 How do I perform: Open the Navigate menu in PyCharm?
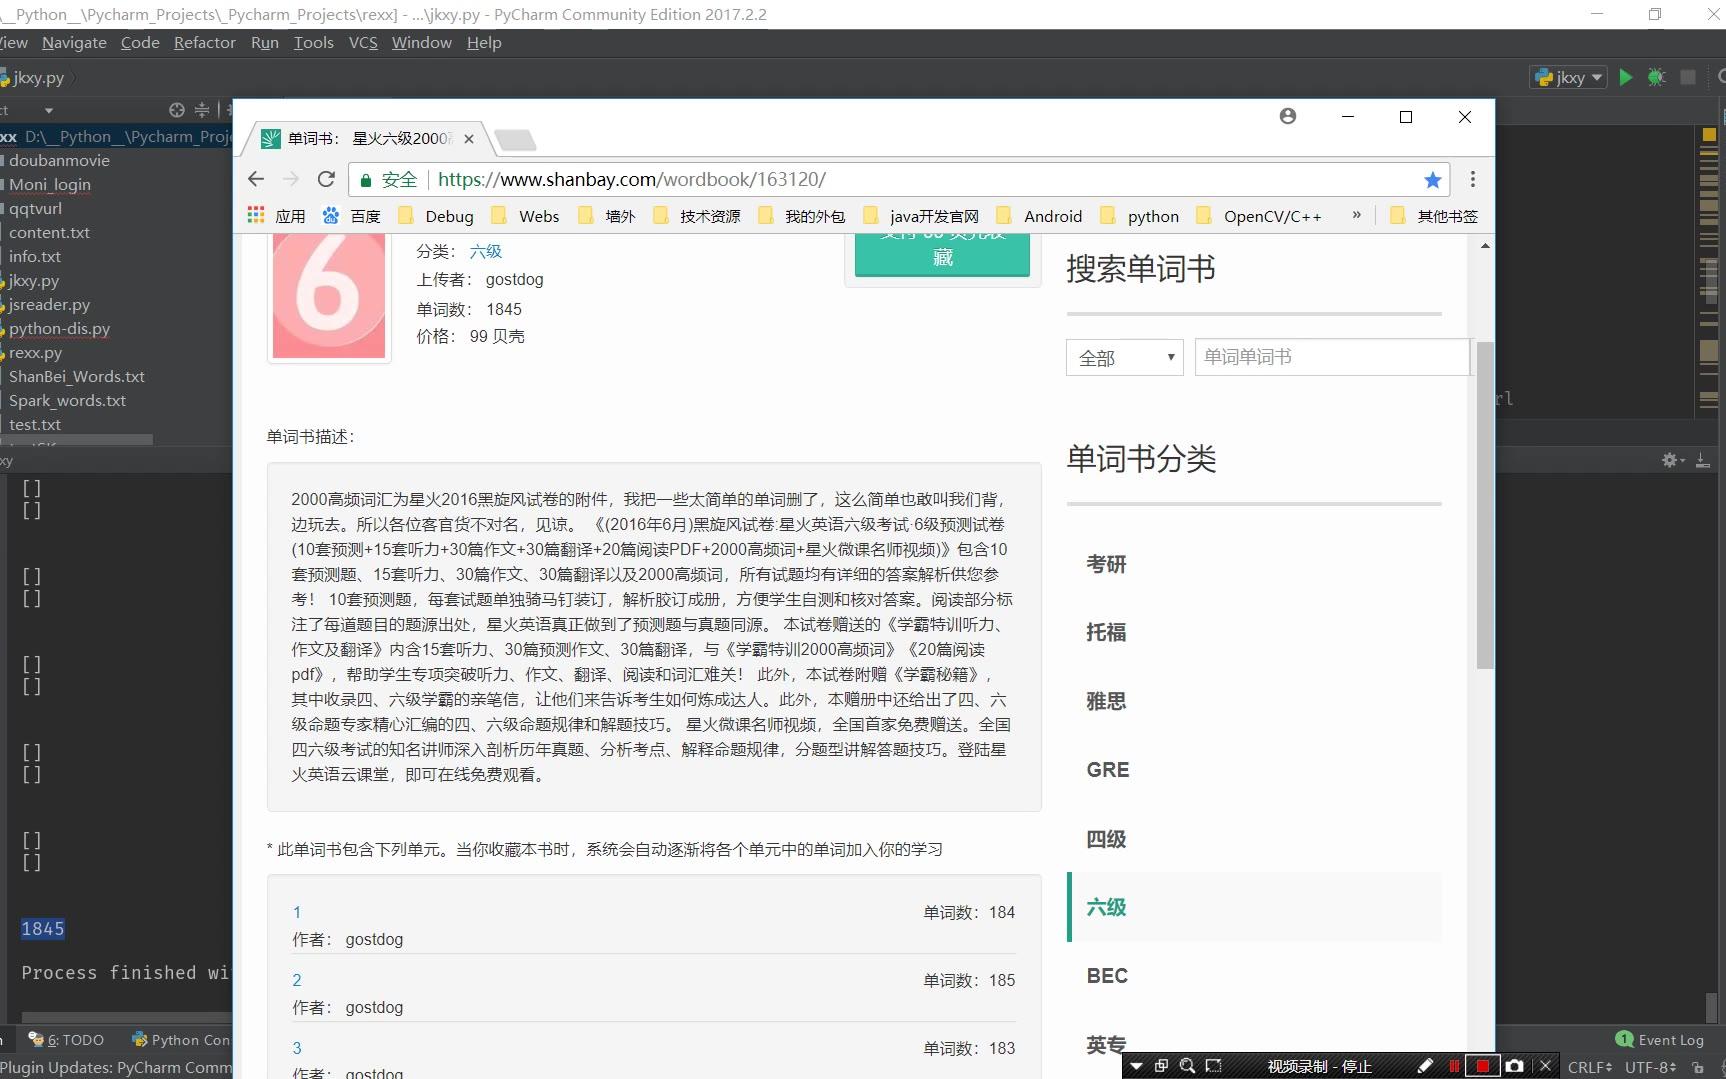74,42
